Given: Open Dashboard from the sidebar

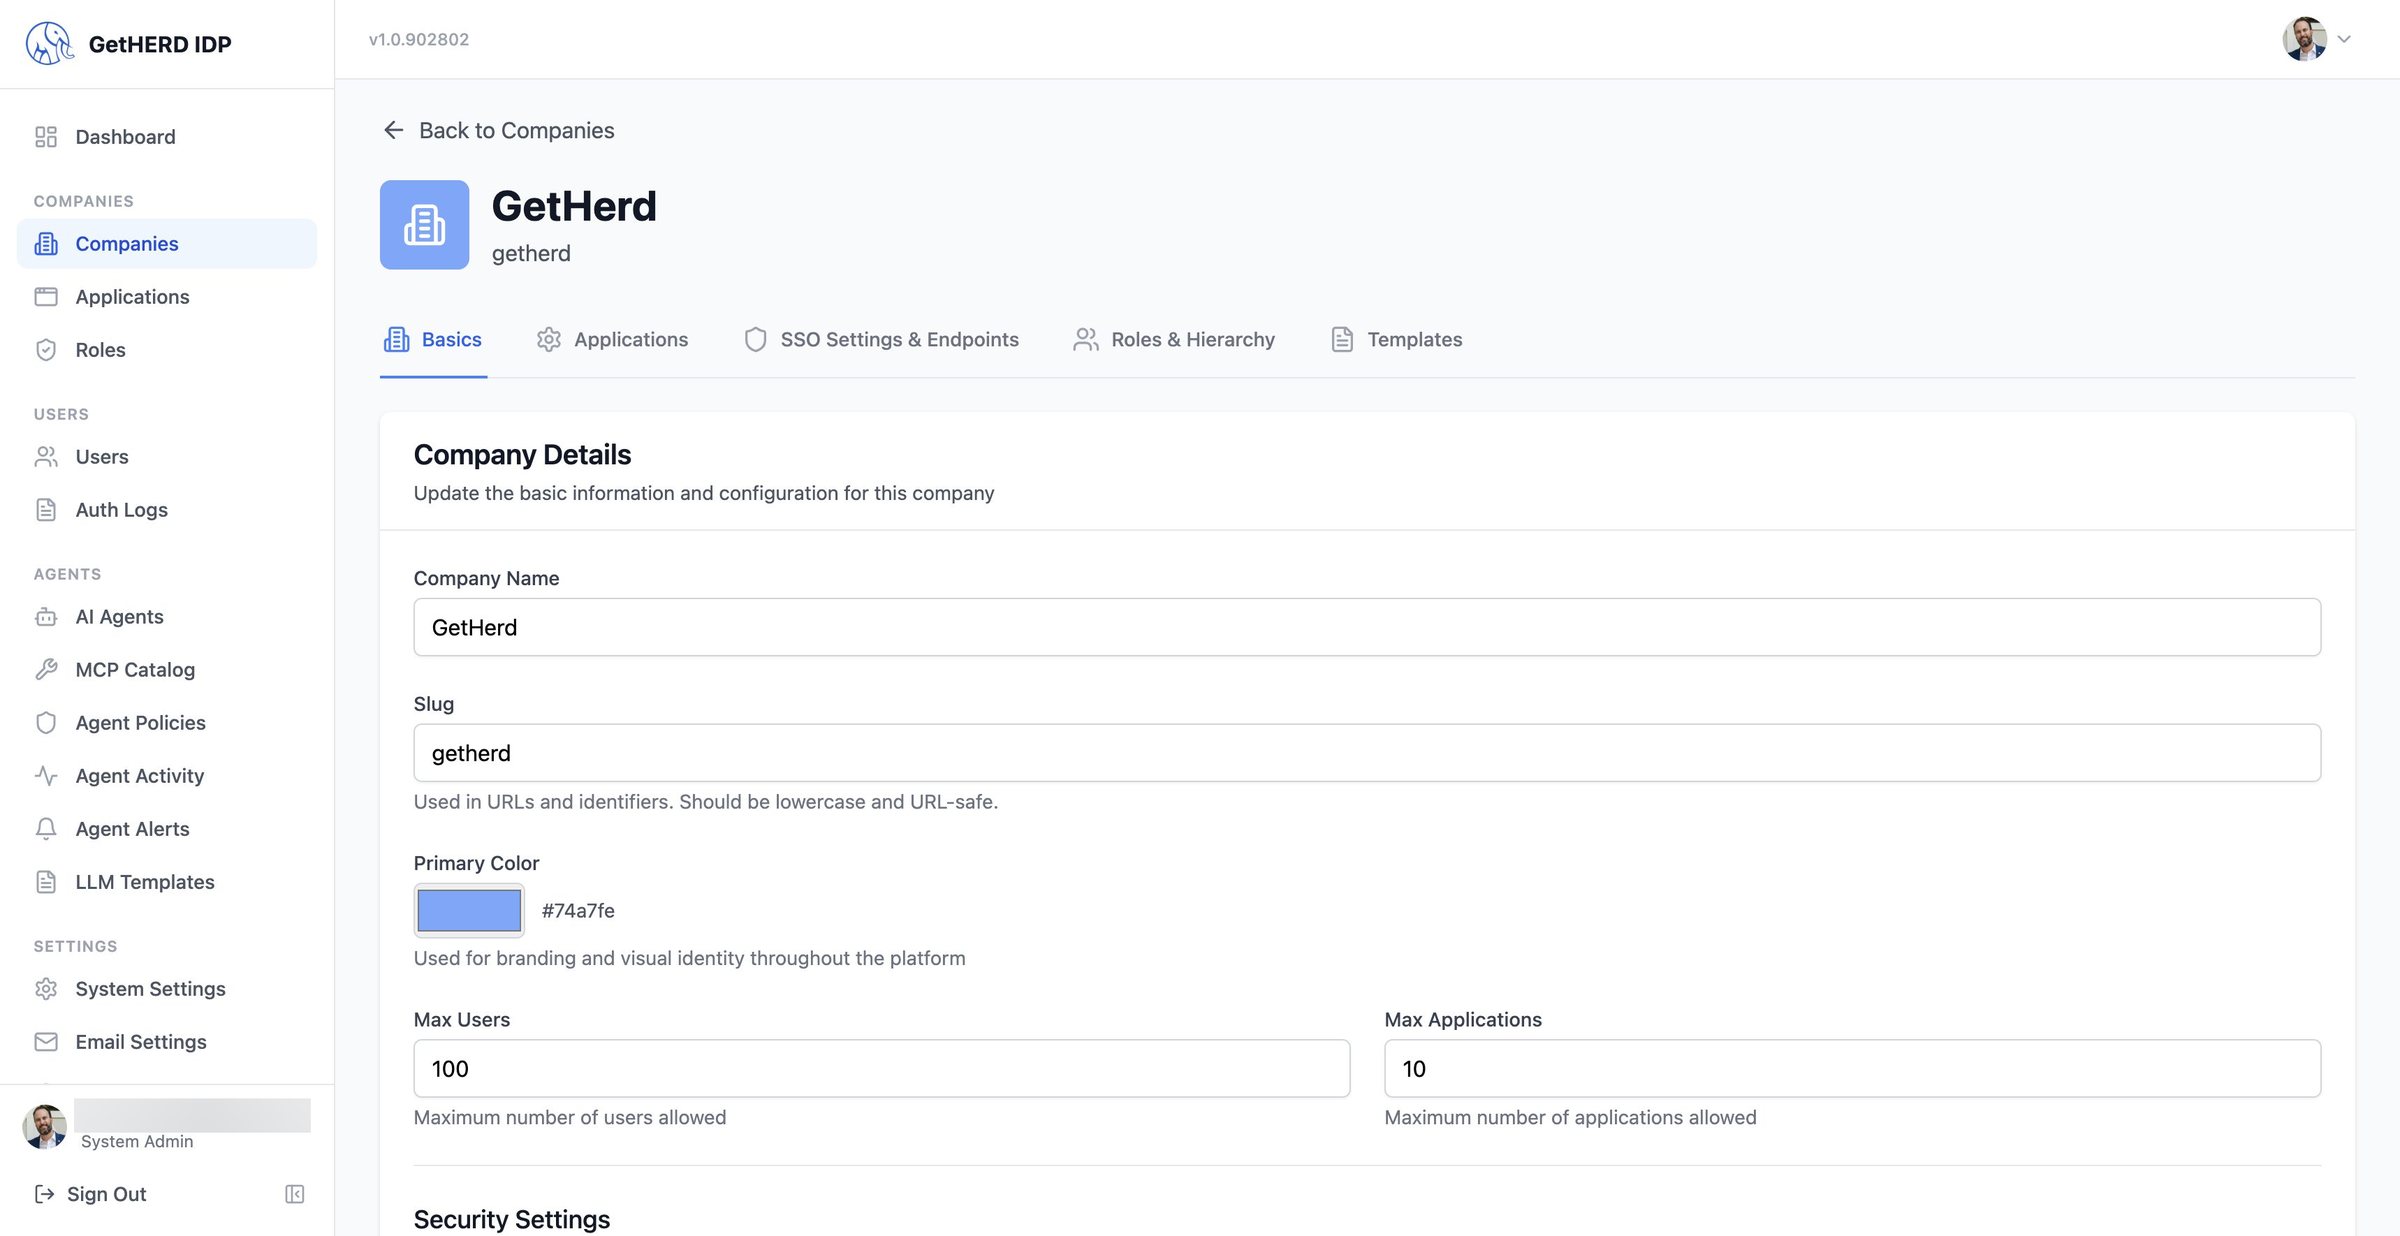Looking at the screenshot, I should [x=167, y=137].
